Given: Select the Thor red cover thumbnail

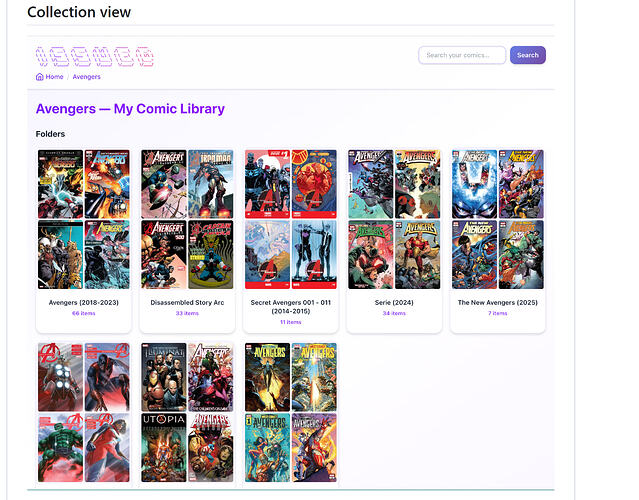Looking at the screenshot, I should (60, 377).
